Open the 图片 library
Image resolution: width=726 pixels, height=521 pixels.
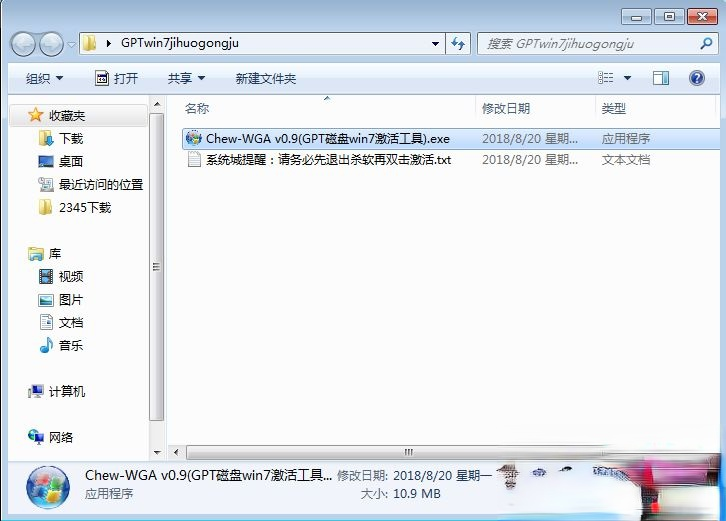(x=71, y=300)
